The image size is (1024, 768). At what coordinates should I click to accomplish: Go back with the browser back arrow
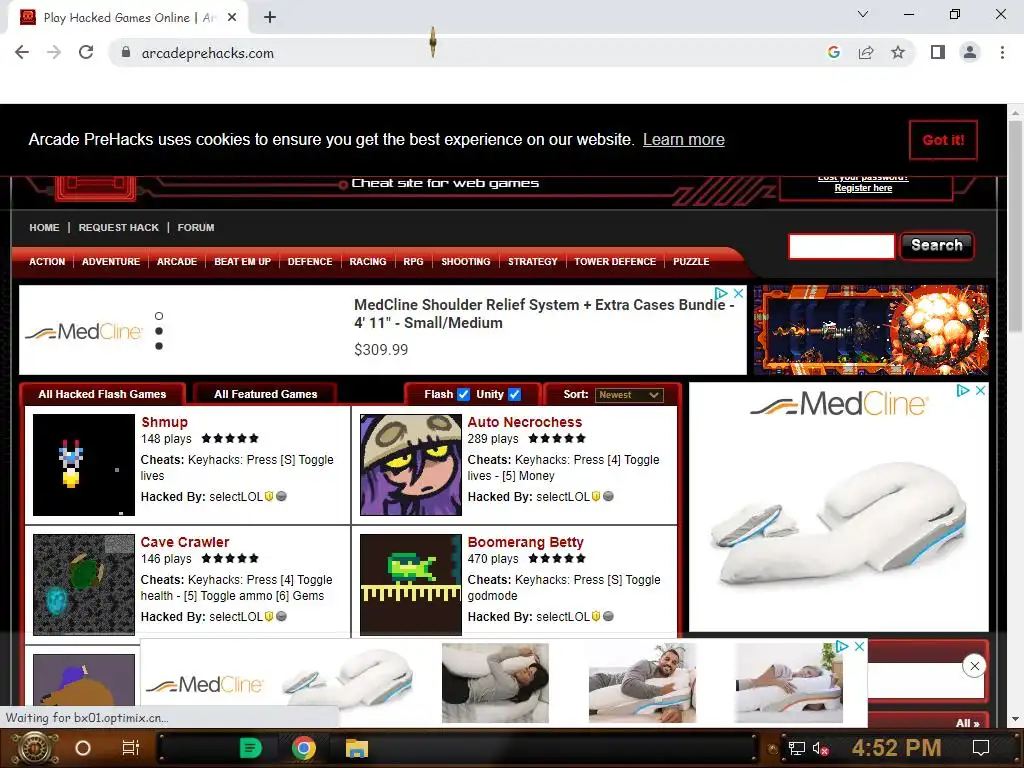22,53
